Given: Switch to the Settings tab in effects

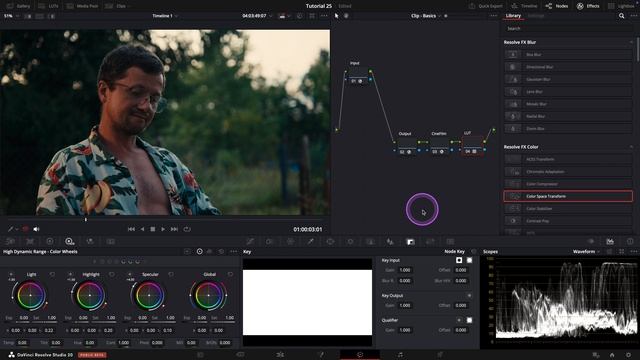Looking at the screenshot, I should pos(536,16).
